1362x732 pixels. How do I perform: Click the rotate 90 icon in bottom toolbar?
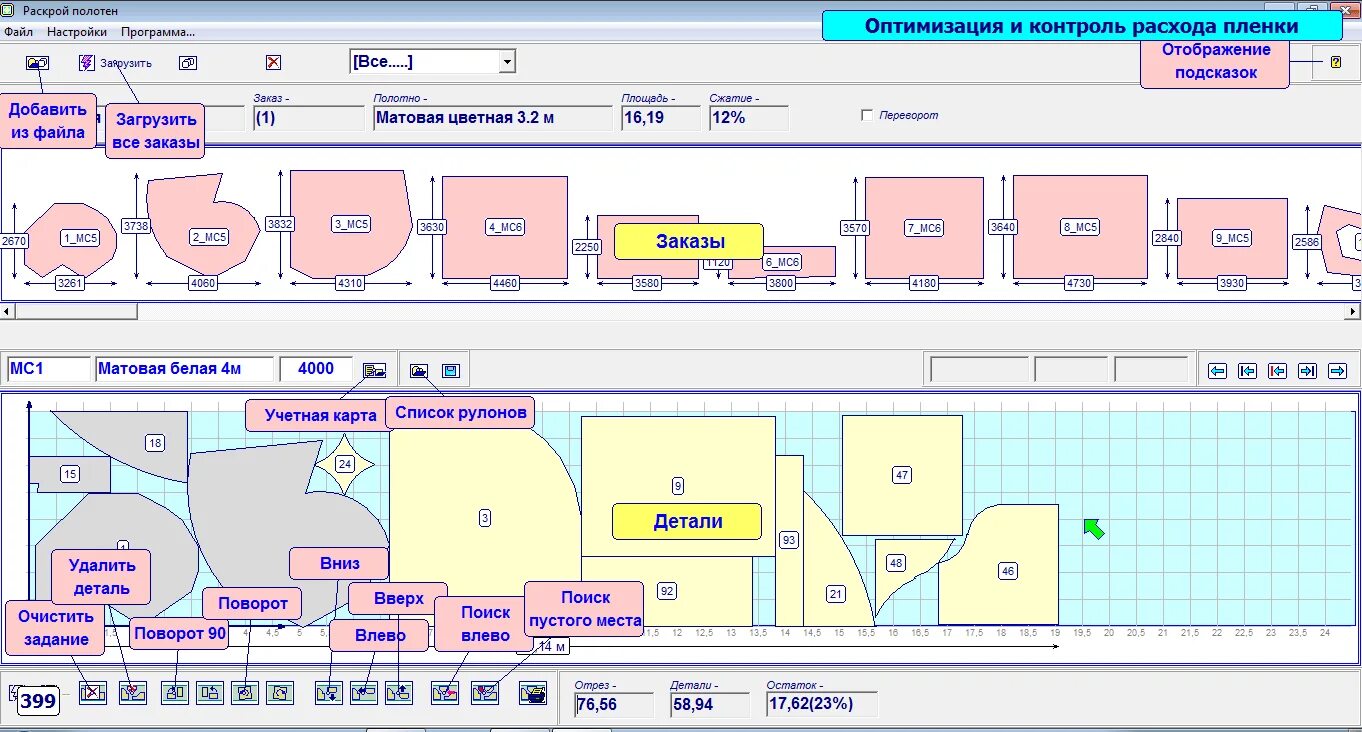pos(175,692)
